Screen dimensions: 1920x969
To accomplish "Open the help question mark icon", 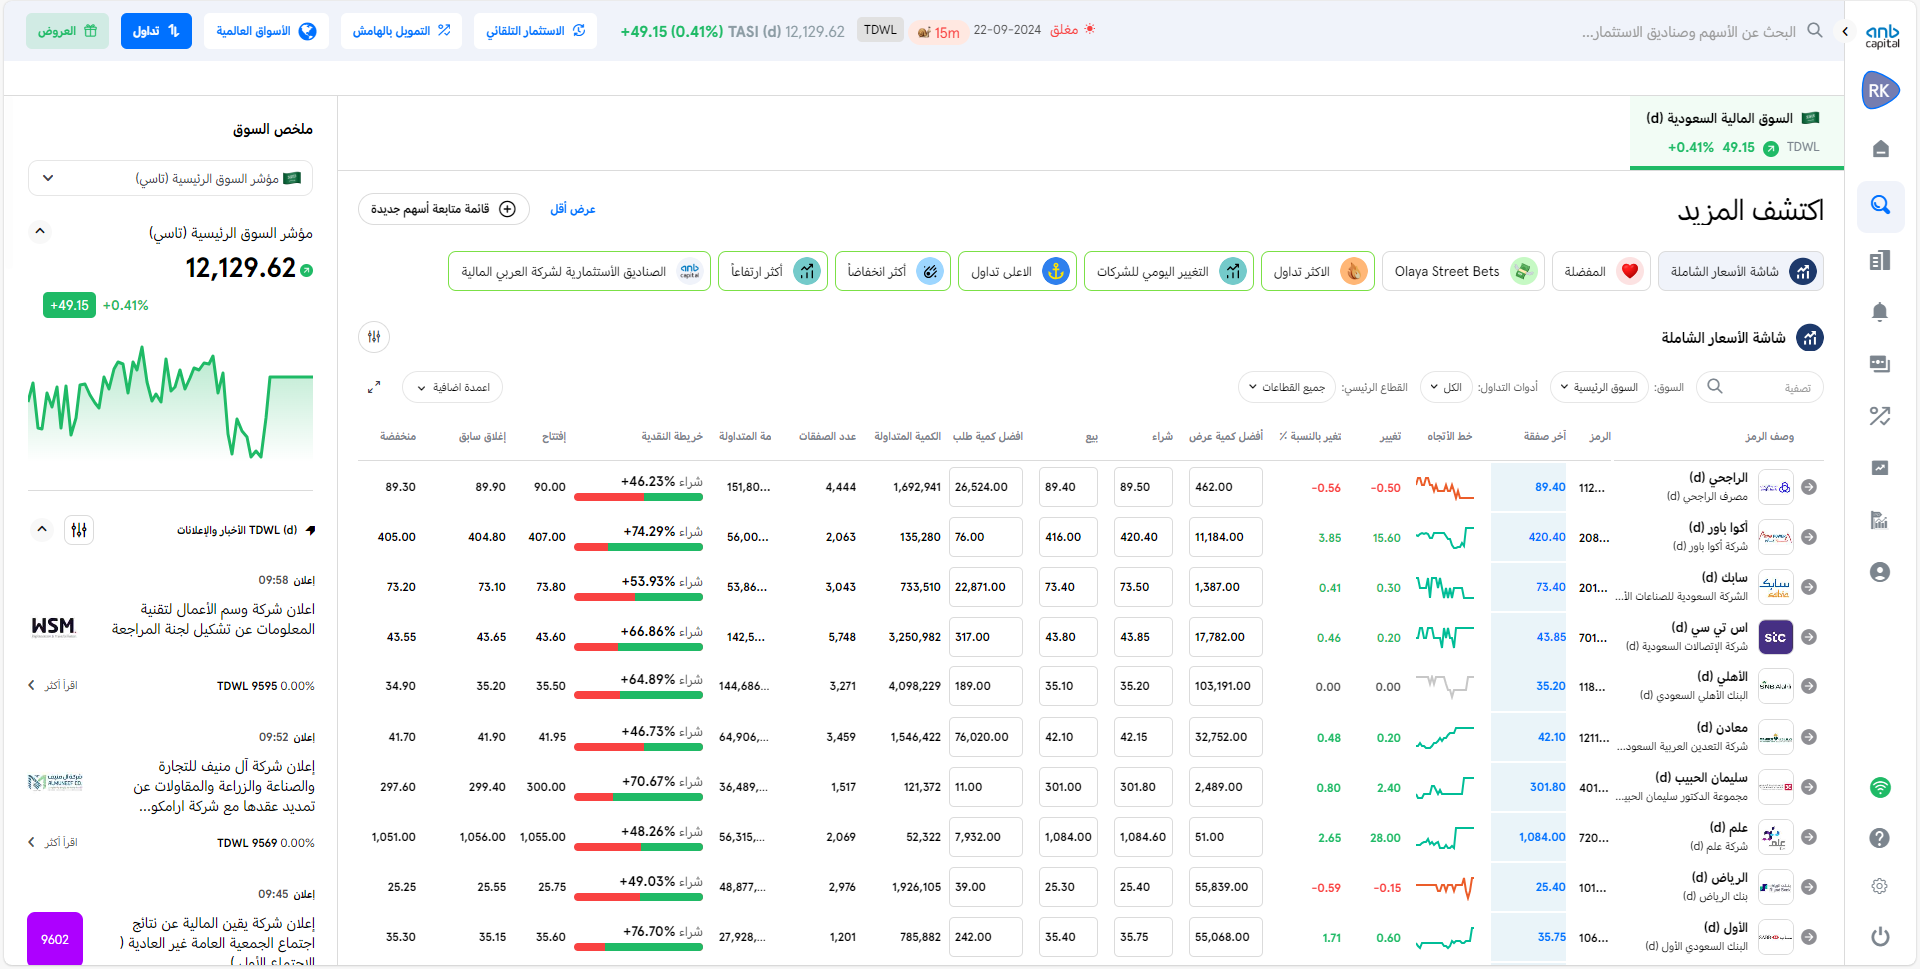I will (x=1880, y=837).
